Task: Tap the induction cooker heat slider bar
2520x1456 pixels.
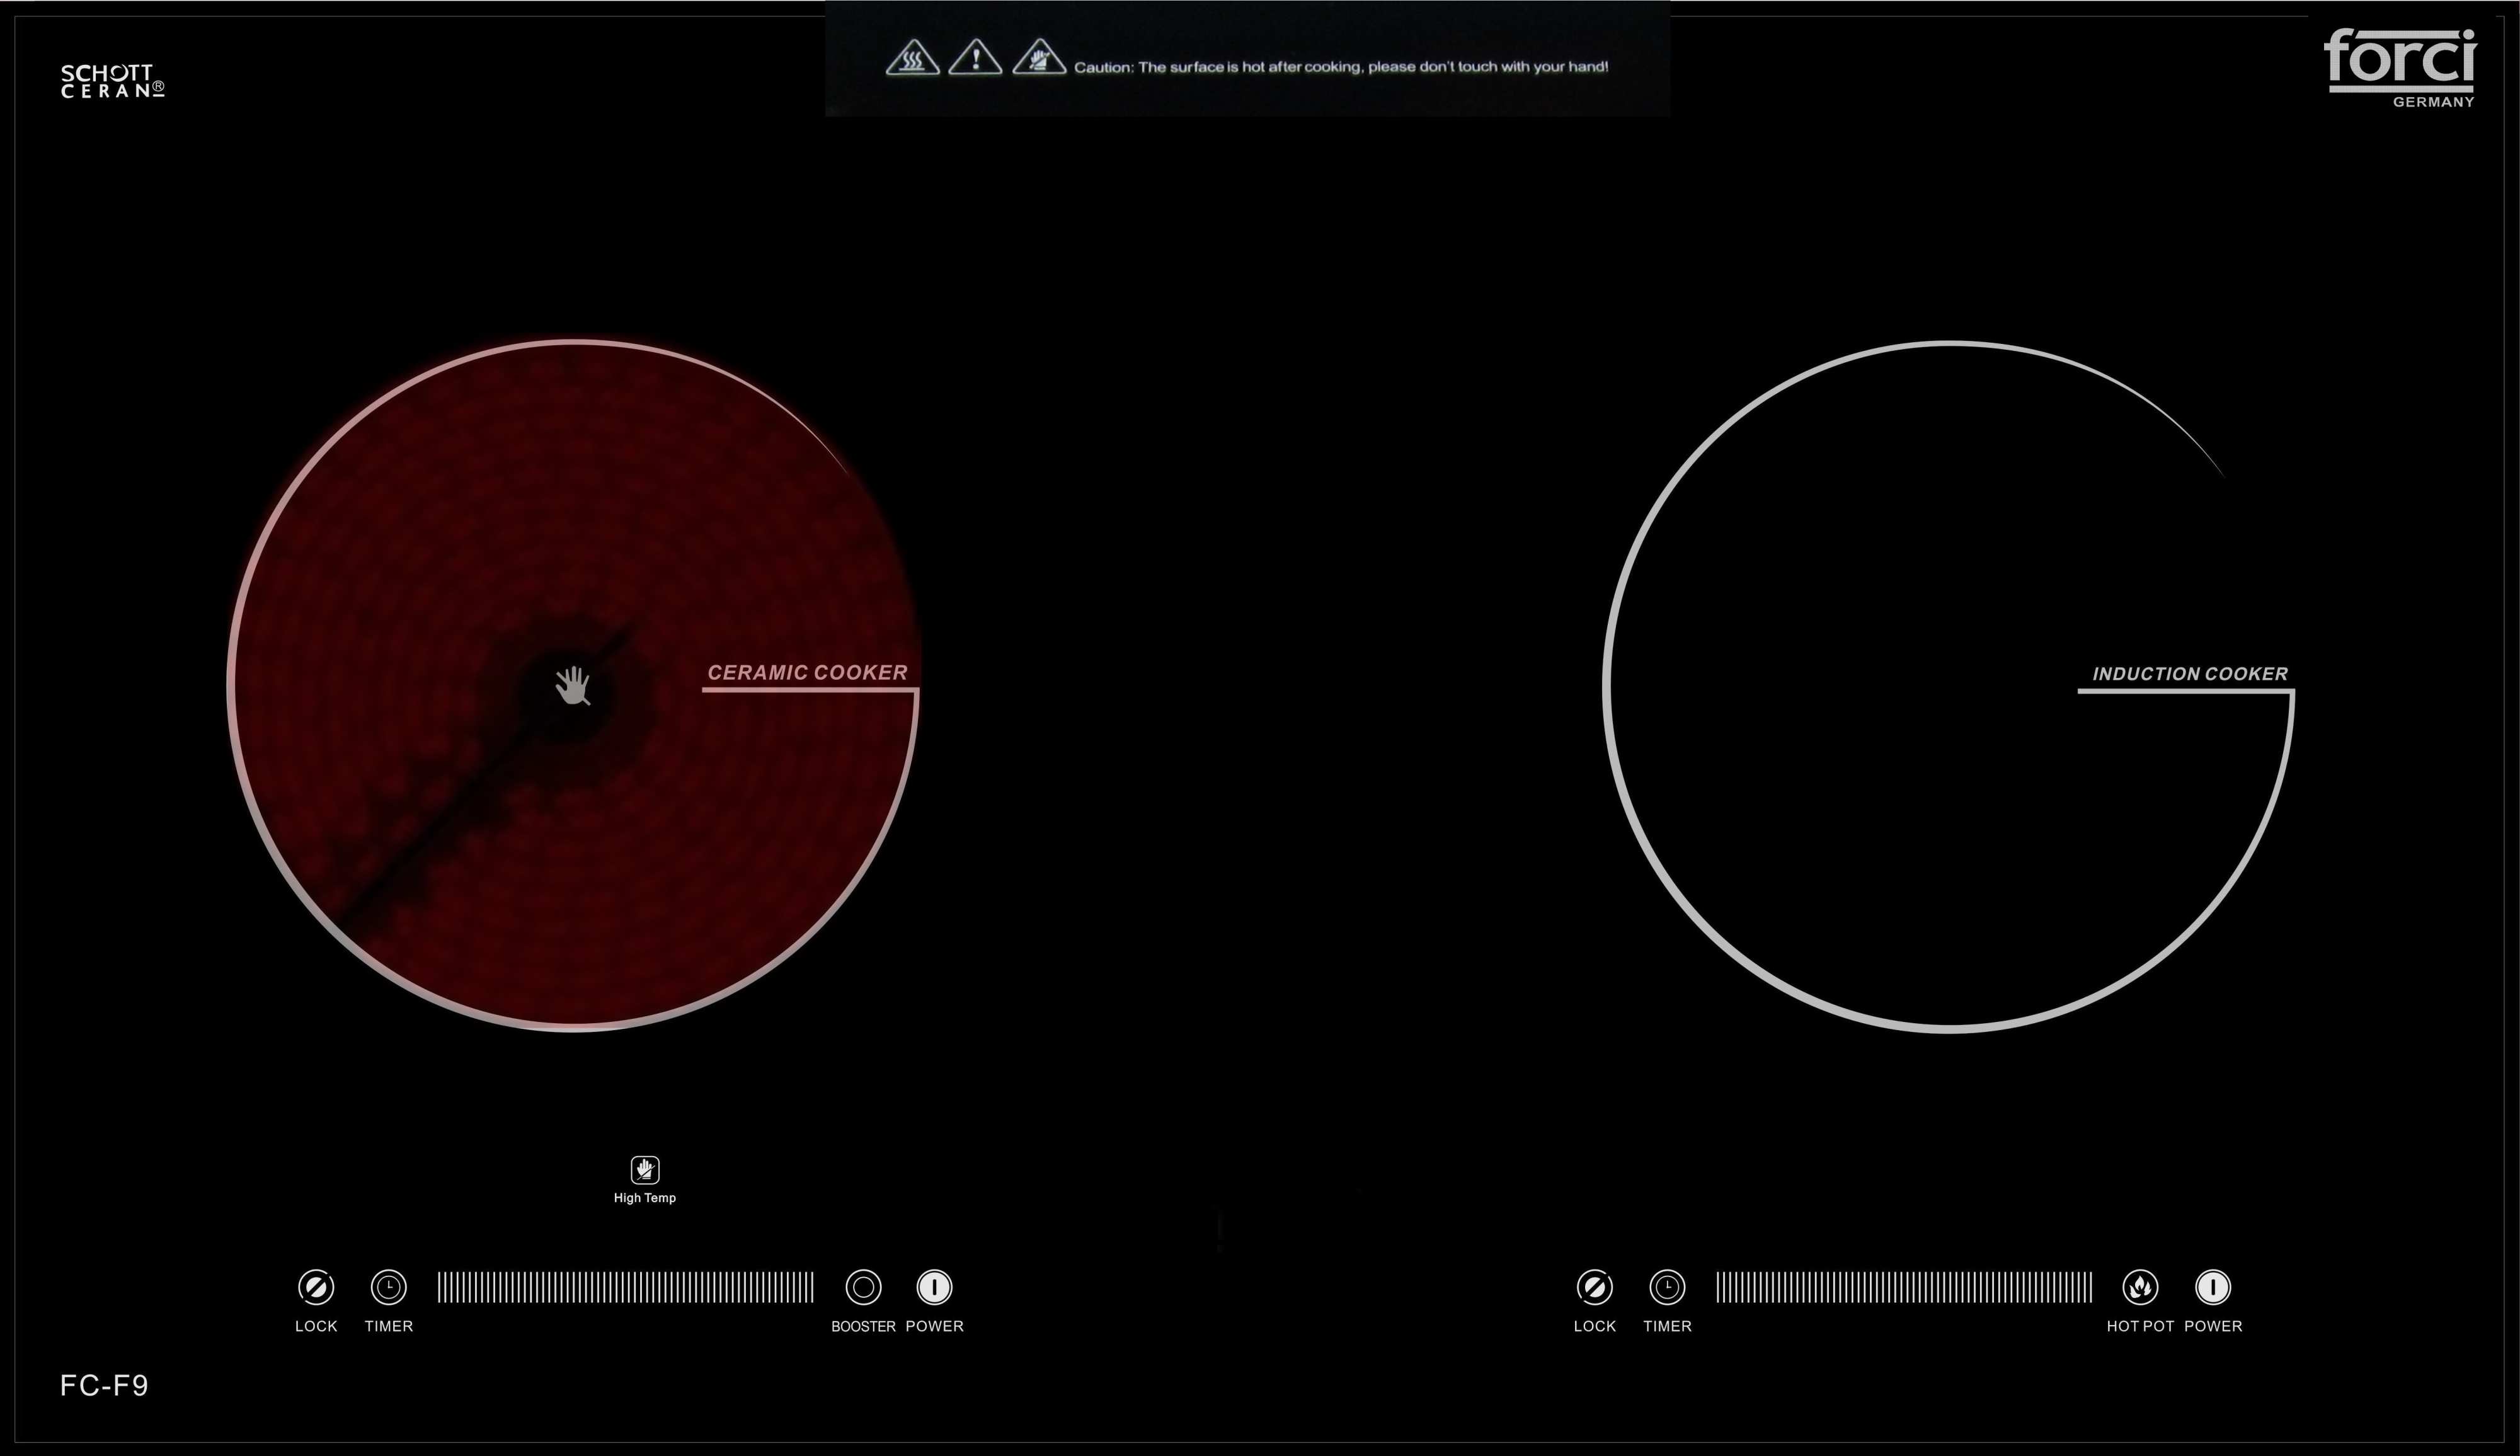Action: click(x=1903, y=1287)
